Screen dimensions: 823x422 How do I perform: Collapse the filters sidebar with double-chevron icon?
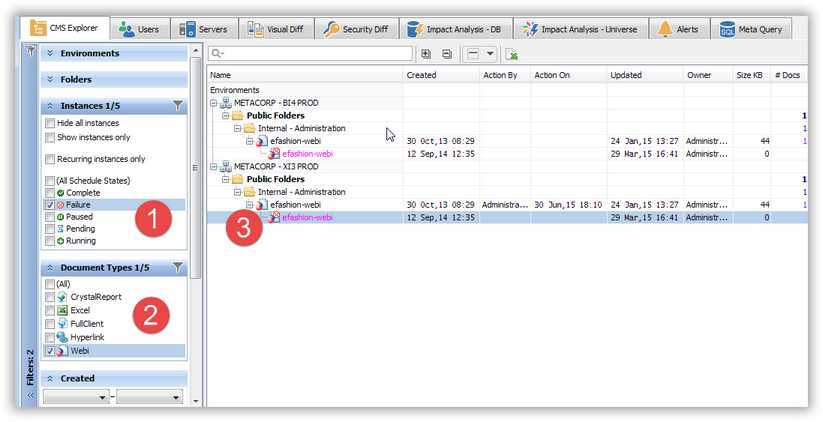click(x=30, y=395)
